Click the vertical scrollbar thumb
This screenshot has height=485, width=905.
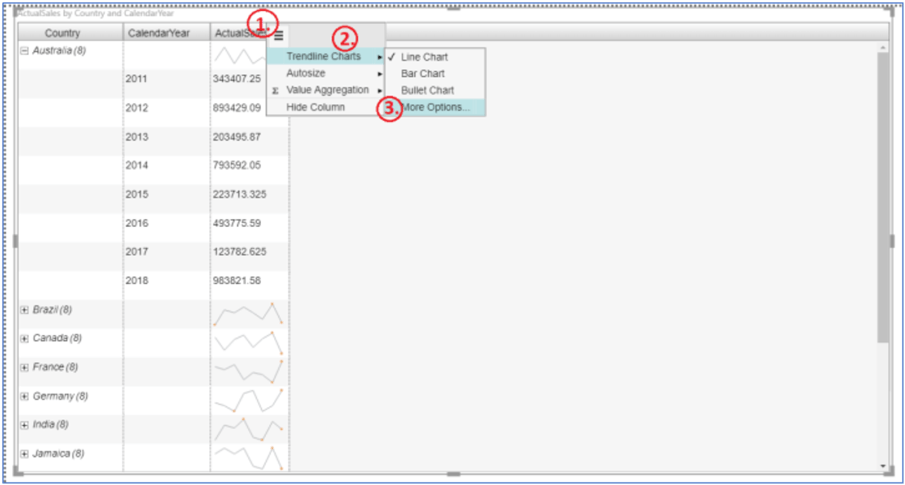pyautogui.click(x=882, y=196)
